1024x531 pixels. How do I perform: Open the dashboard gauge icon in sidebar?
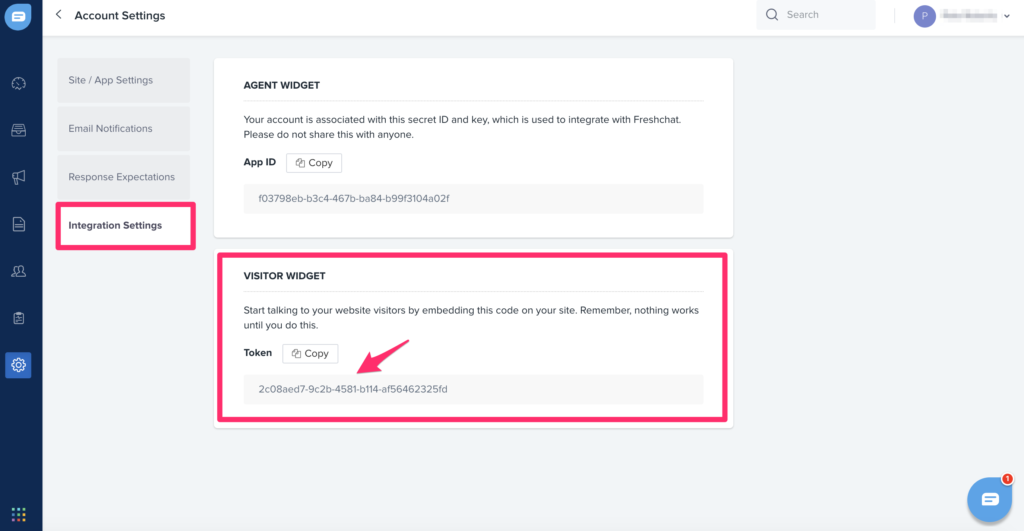coord(19,84)
